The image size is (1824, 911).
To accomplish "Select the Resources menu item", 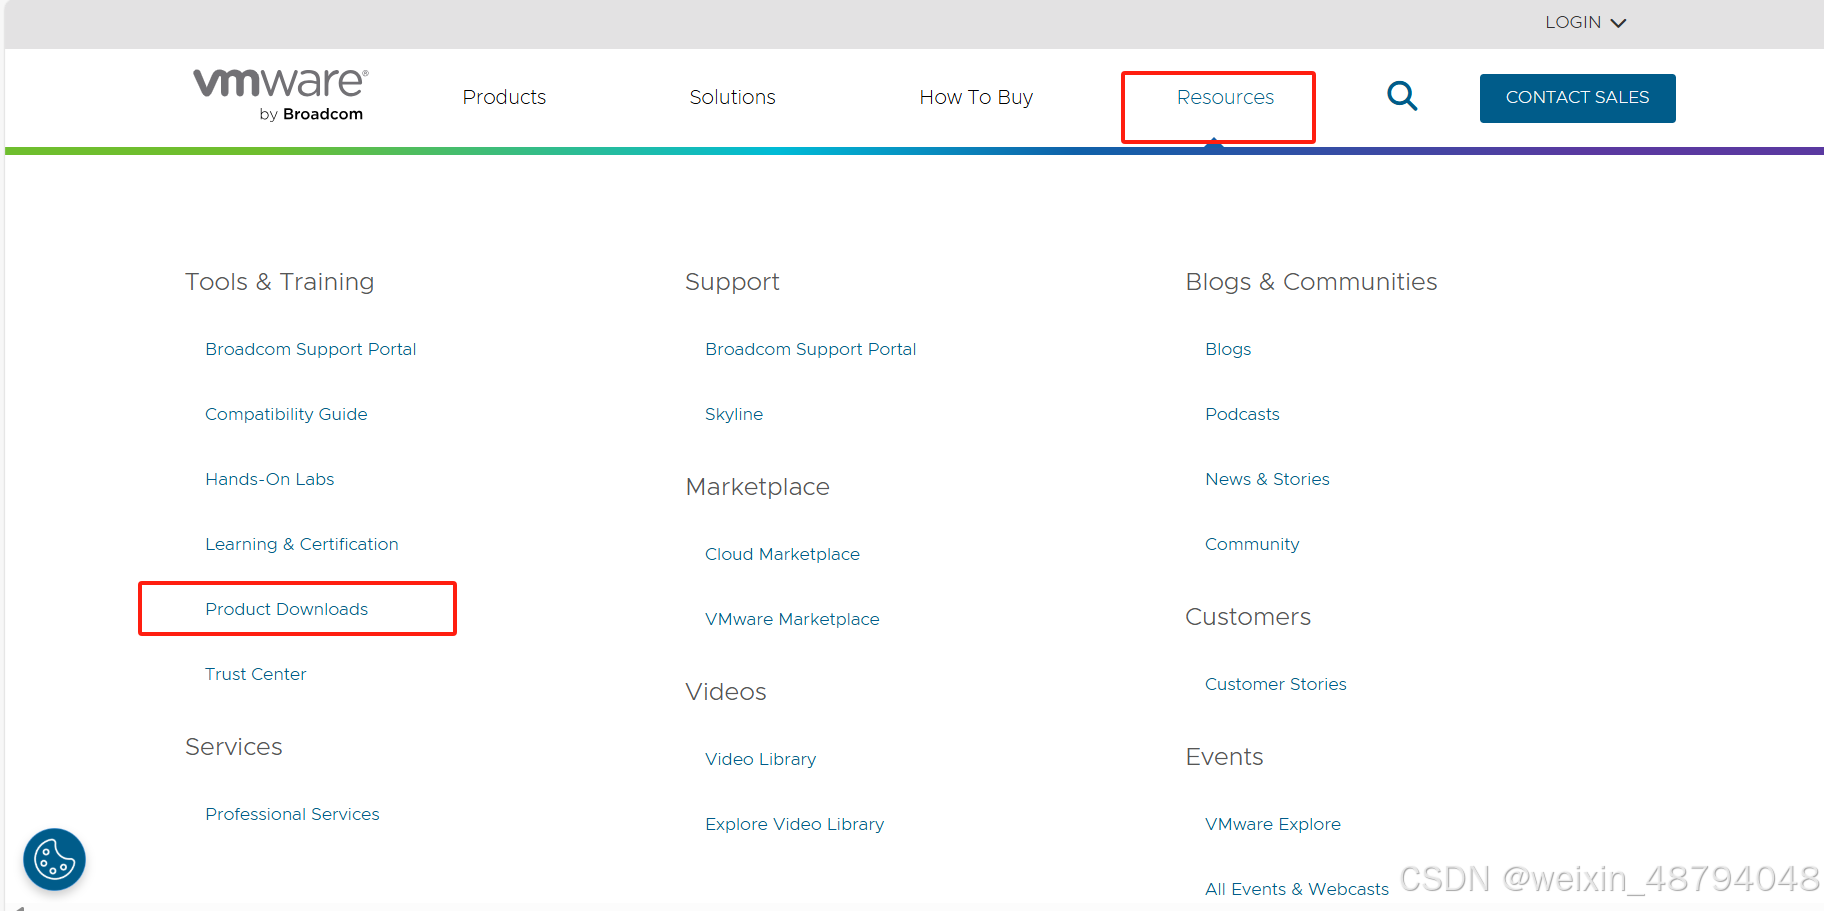I will point(1225,97).
